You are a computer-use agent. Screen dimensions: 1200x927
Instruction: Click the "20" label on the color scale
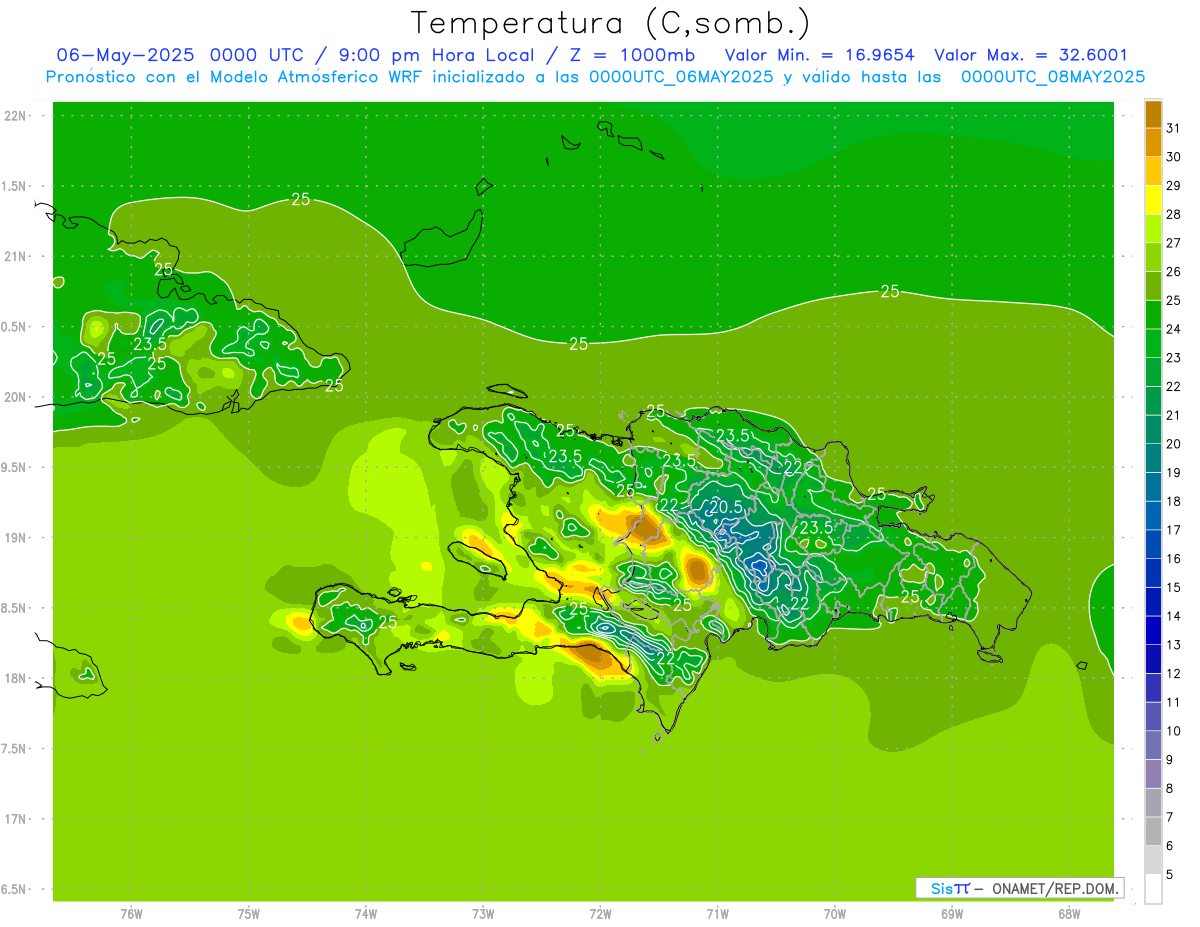click(x=1173, y=444)
